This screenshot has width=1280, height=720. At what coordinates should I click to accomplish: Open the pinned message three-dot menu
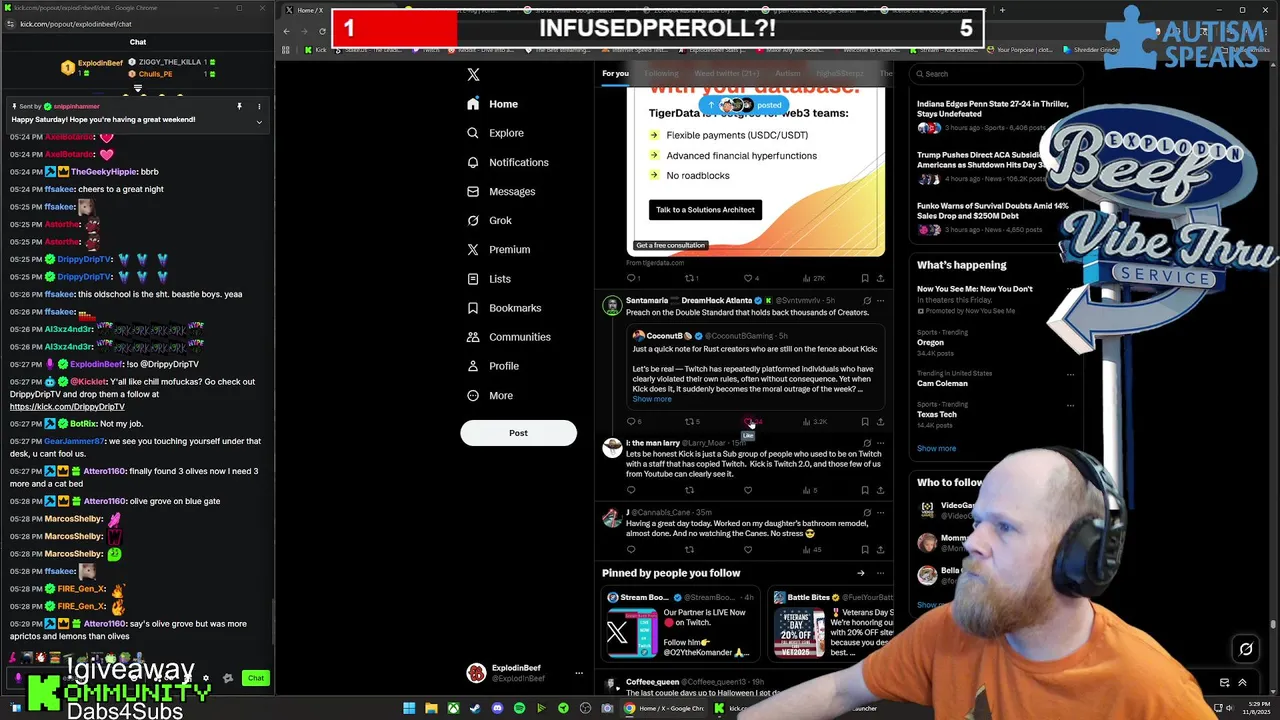(259, 106)
